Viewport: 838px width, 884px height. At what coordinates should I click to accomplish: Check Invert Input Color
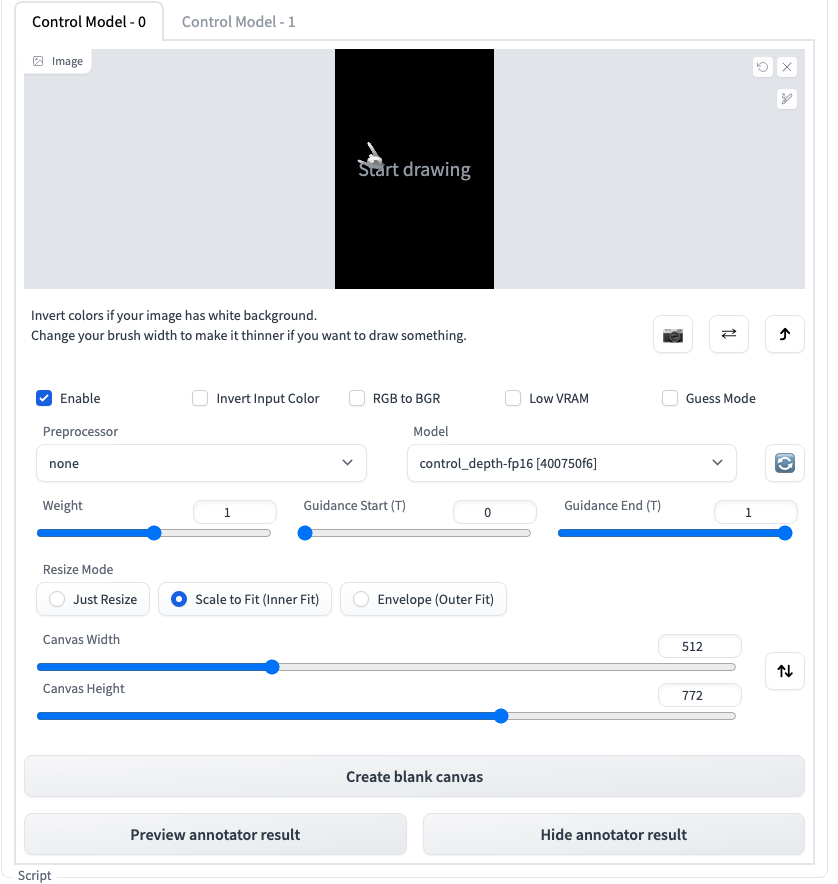click(x=200, y=398)
